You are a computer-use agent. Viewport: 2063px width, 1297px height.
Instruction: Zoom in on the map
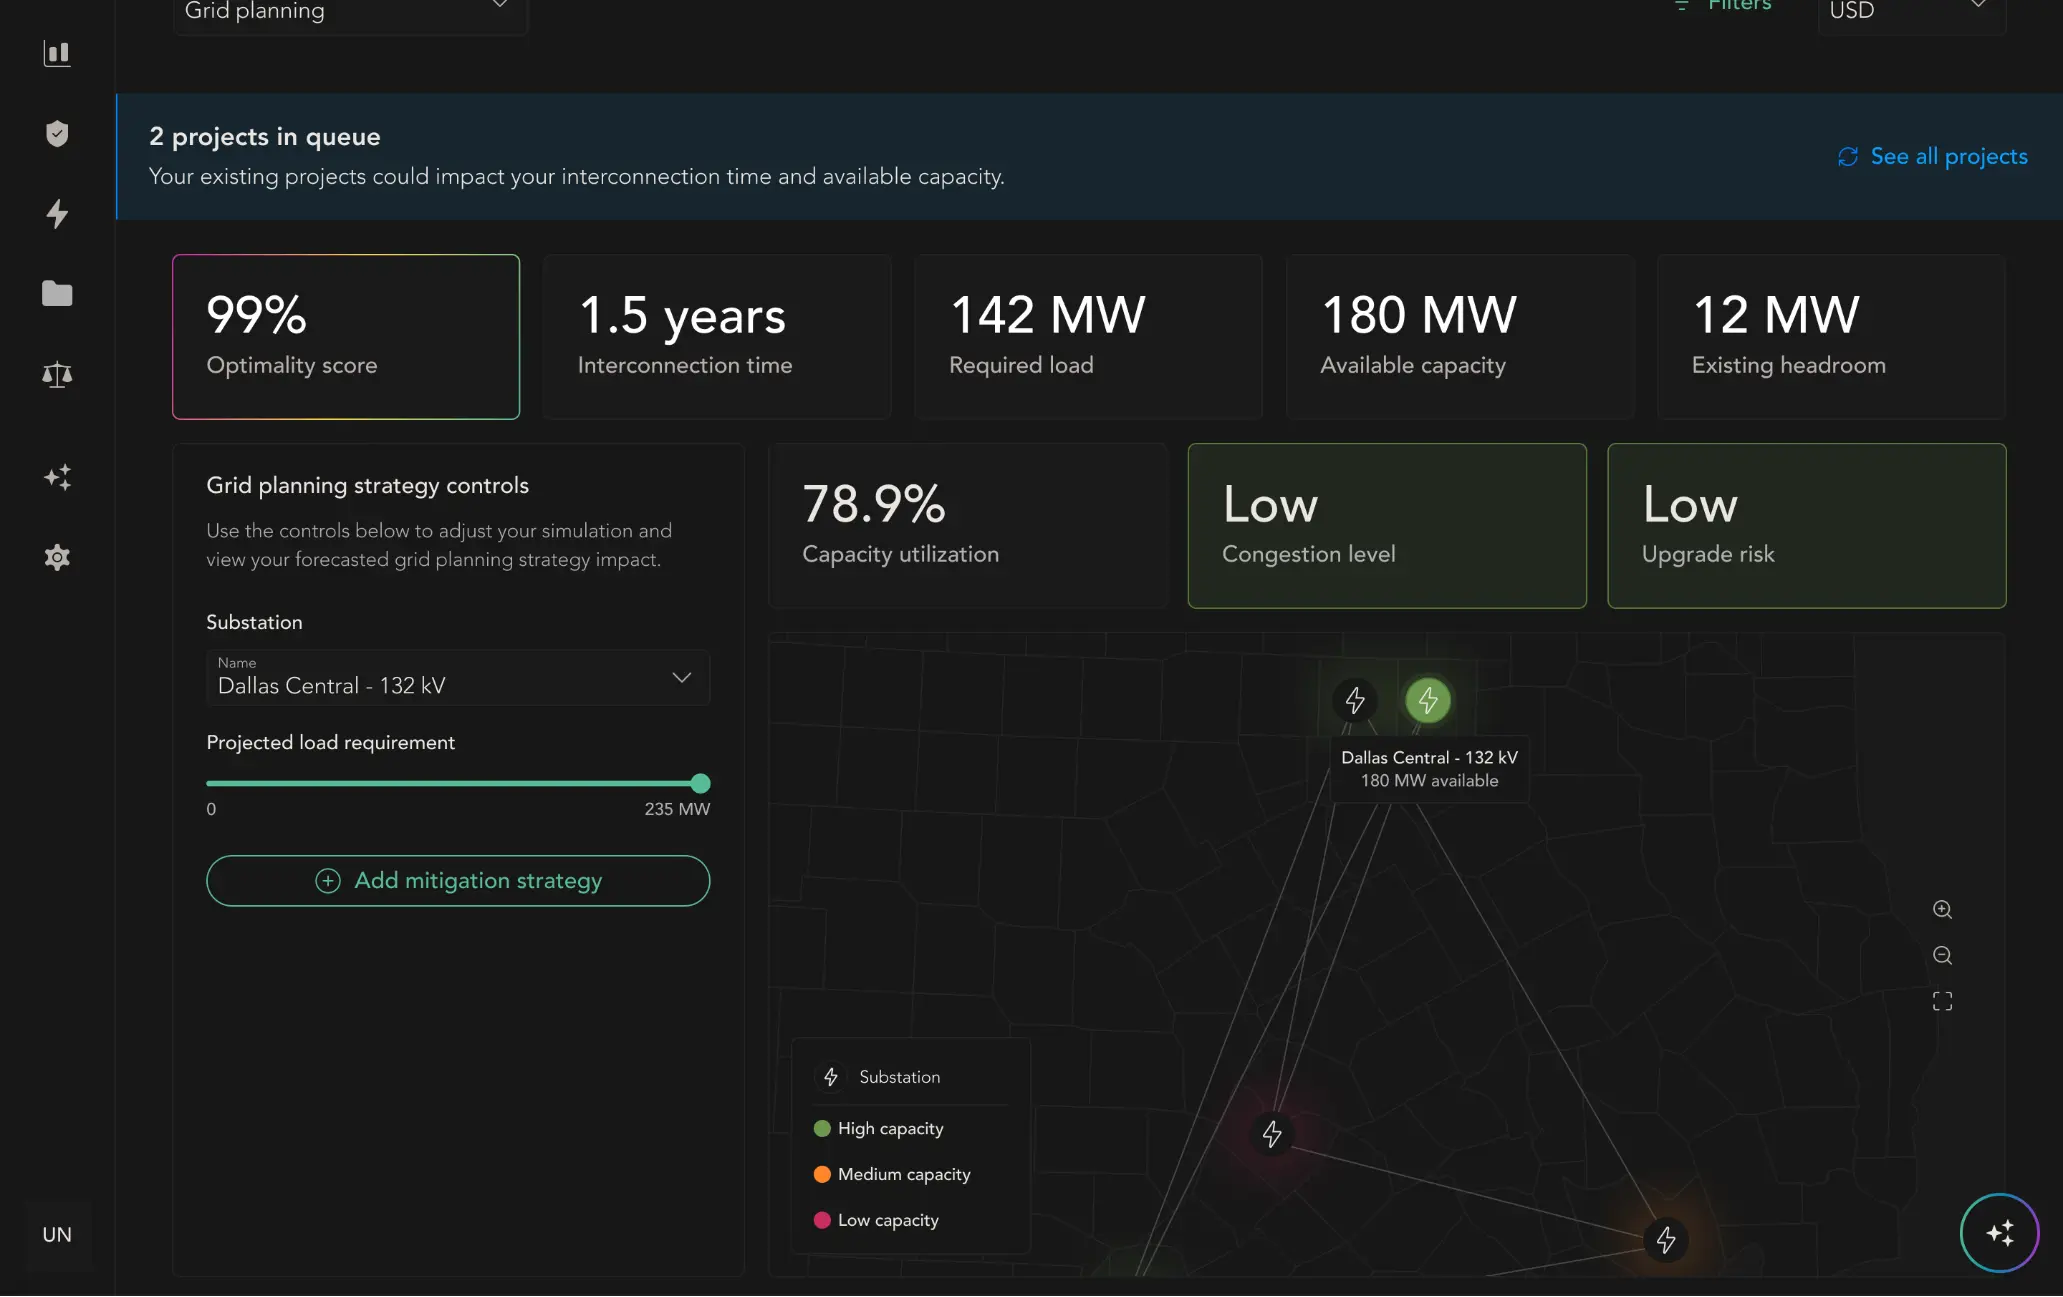click(x=1942, y=909)
